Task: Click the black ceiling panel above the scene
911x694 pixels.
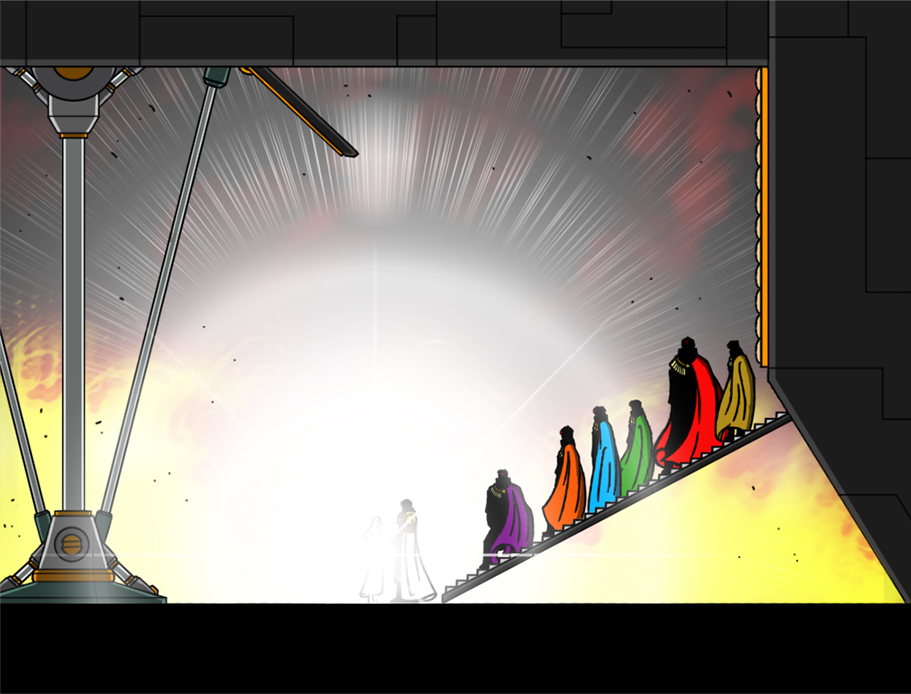Action: 400,30
